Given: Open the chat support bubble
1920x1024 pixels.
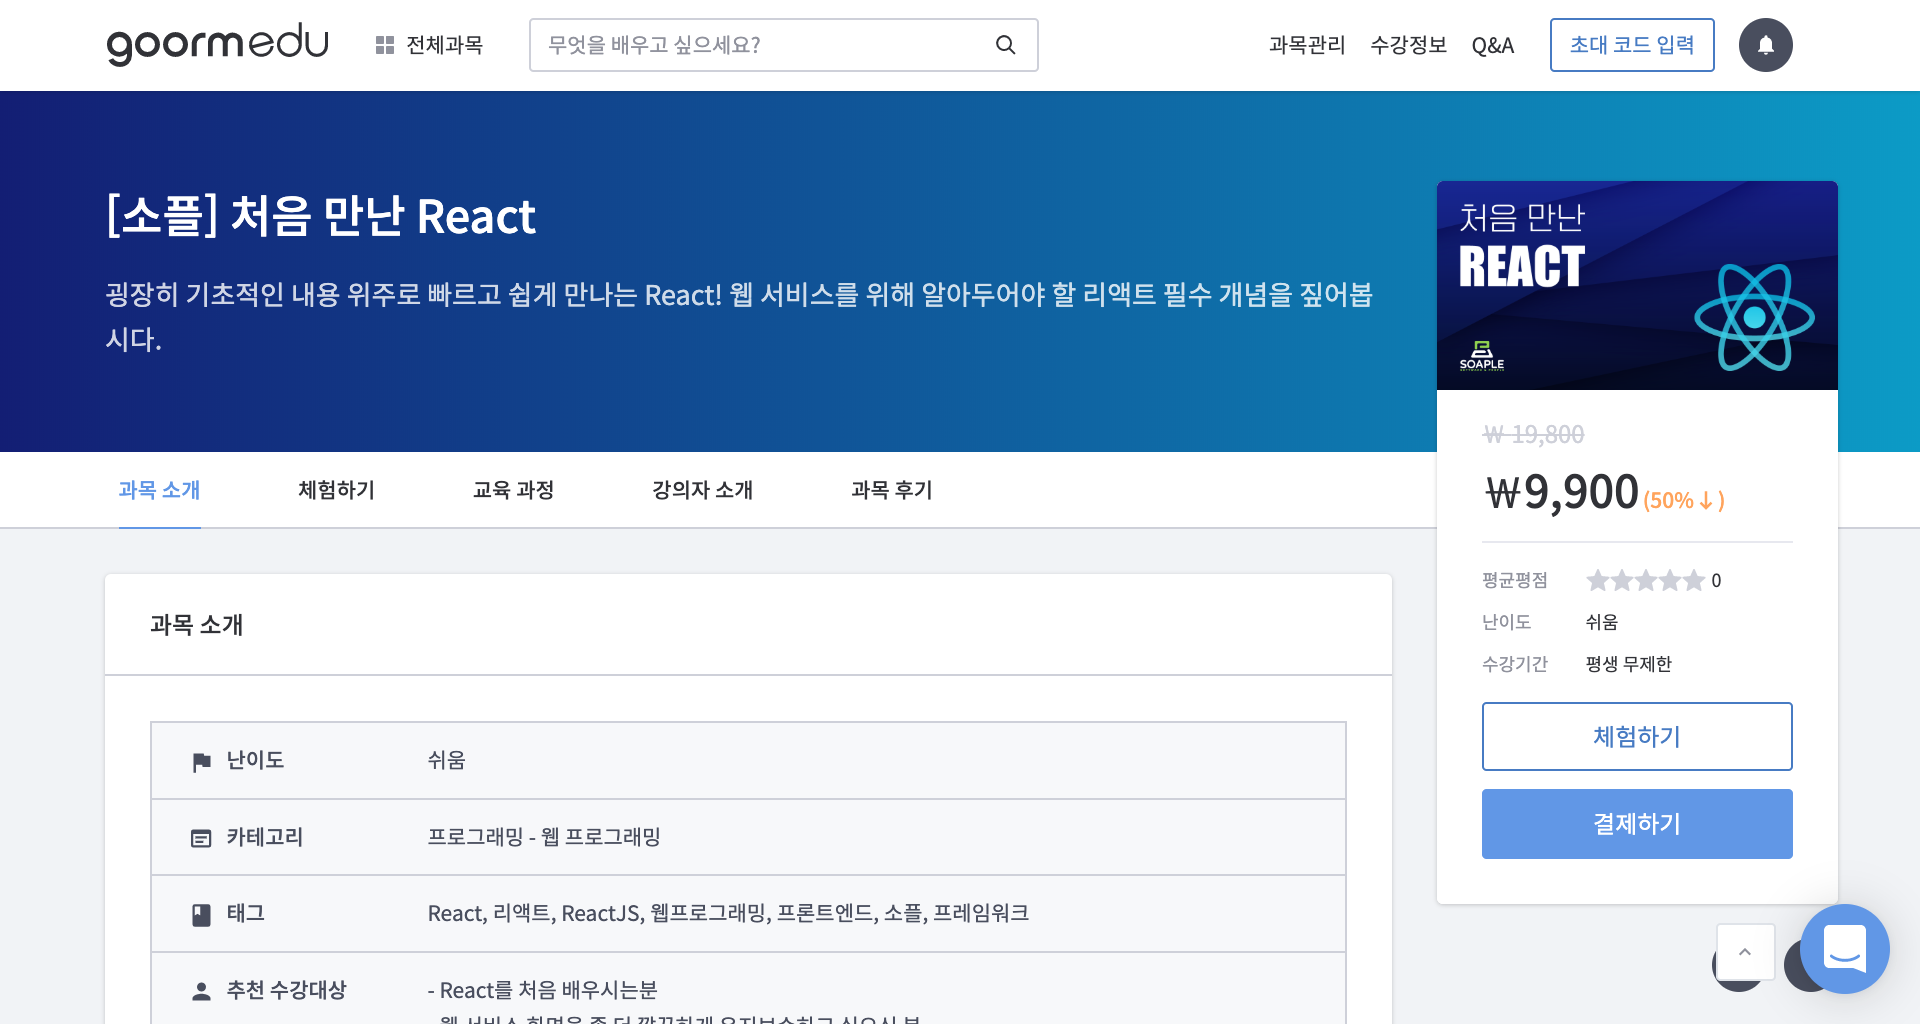Looking at the screenshot, I should (1844, 948).
